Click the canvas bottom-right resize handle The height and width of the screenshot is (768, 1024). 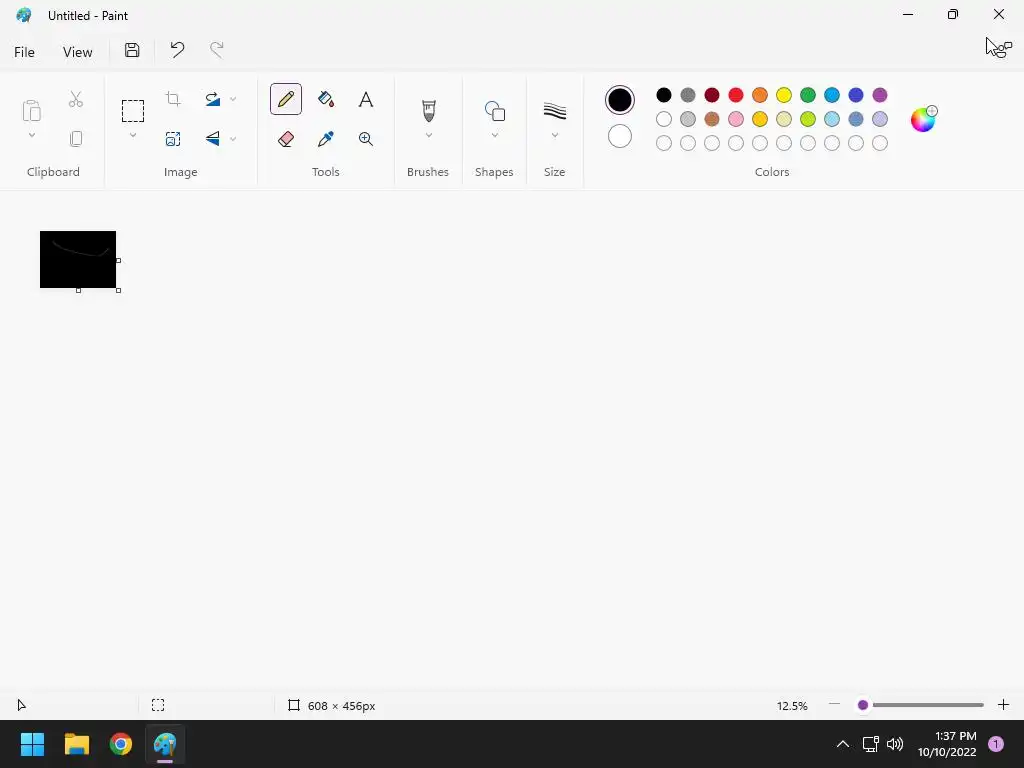point(118,290)
